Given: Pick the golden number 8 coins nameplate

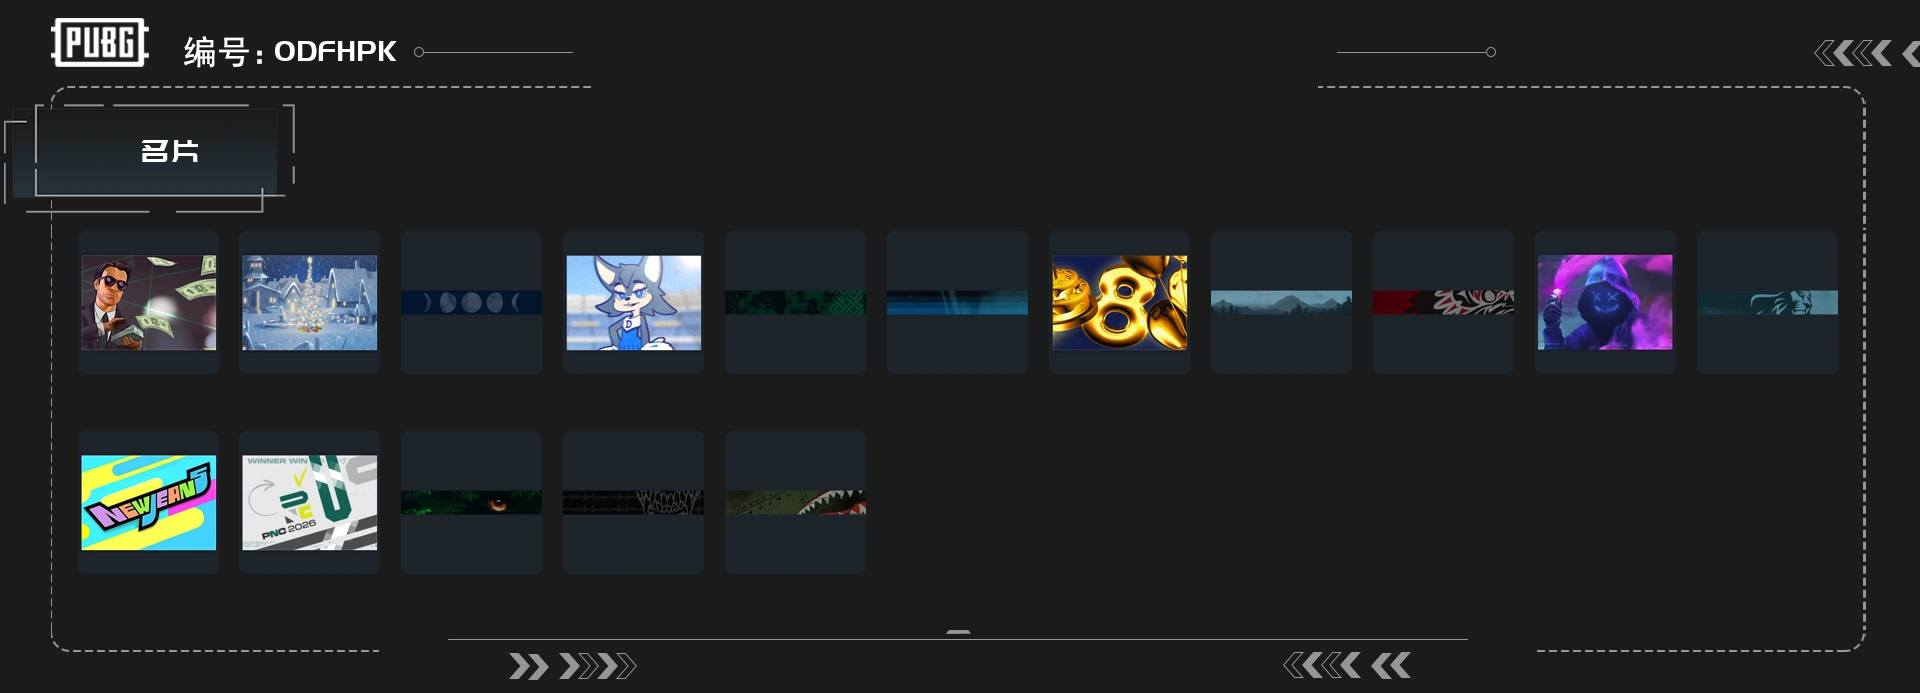Looking at the screenshot, I should [x=1120, y=302].
